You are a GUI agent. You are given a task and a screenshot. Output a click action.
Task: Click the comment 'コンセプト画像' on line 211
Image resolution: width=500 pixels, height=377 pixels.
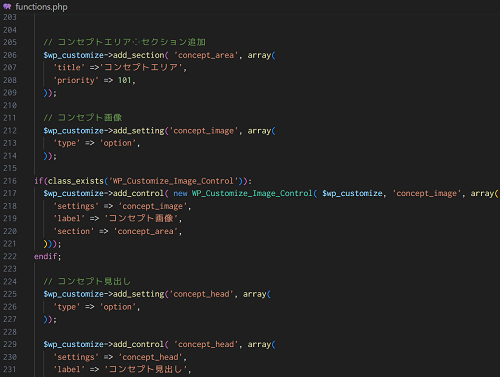[83, 118]
